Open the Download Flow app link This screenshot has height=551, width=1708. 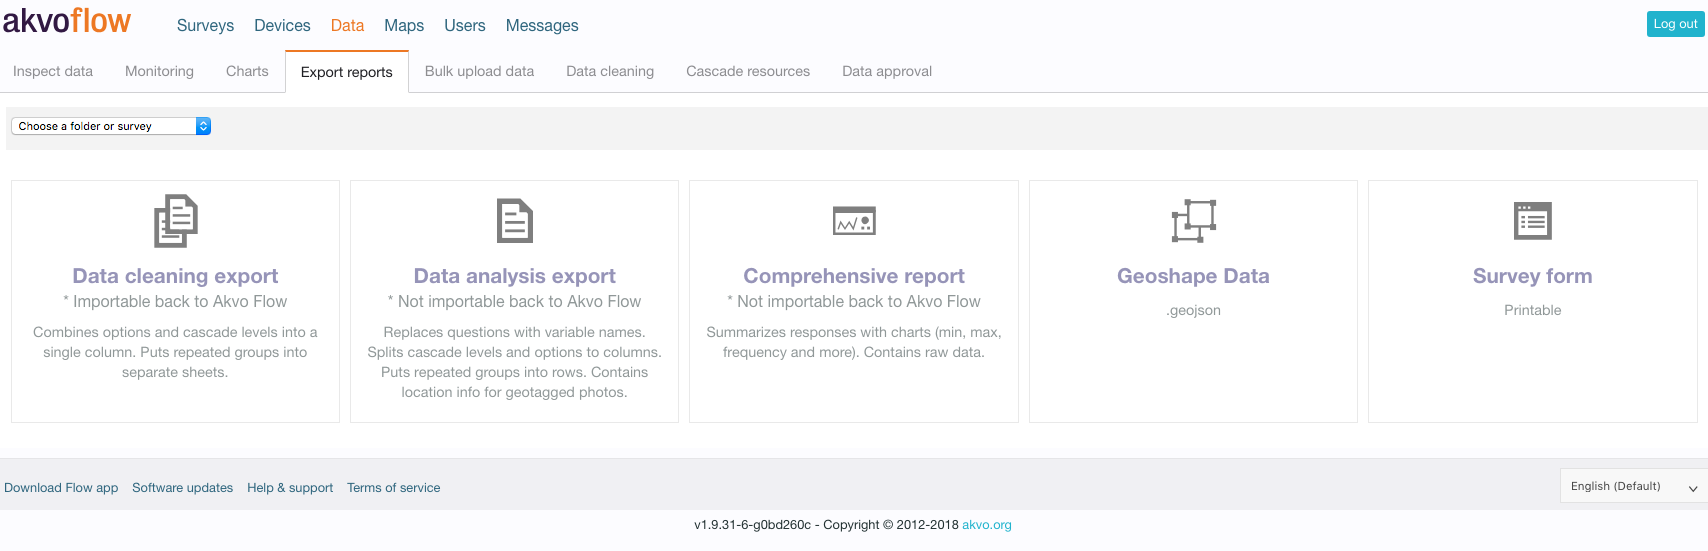[61, 488]
